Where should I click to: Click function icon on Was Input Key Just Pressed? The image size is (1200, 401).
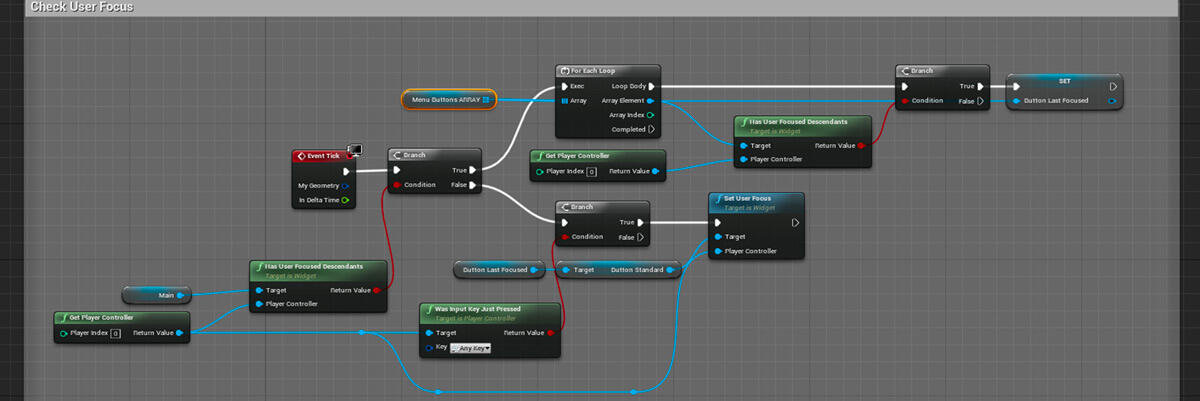tap(428, 309)
